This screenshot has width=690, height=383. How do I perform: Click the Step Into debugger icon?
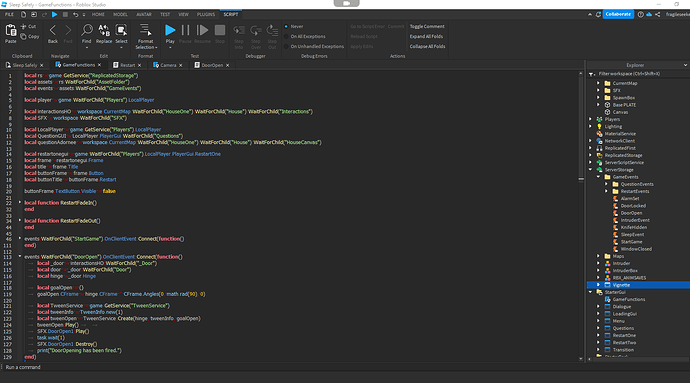239,30
